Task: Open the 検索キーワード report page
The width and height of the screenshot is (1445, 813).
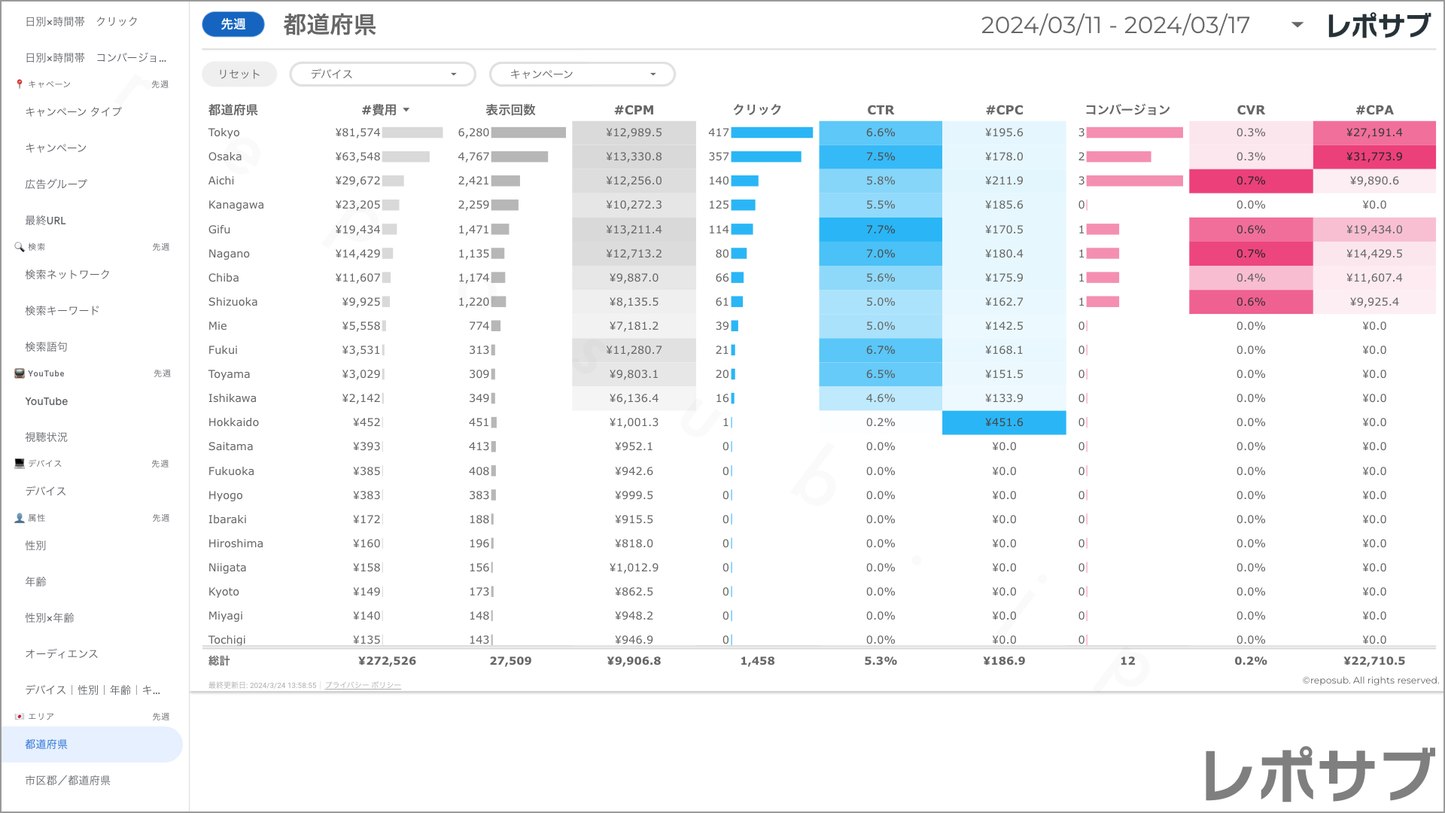Action: pos(62,311)
